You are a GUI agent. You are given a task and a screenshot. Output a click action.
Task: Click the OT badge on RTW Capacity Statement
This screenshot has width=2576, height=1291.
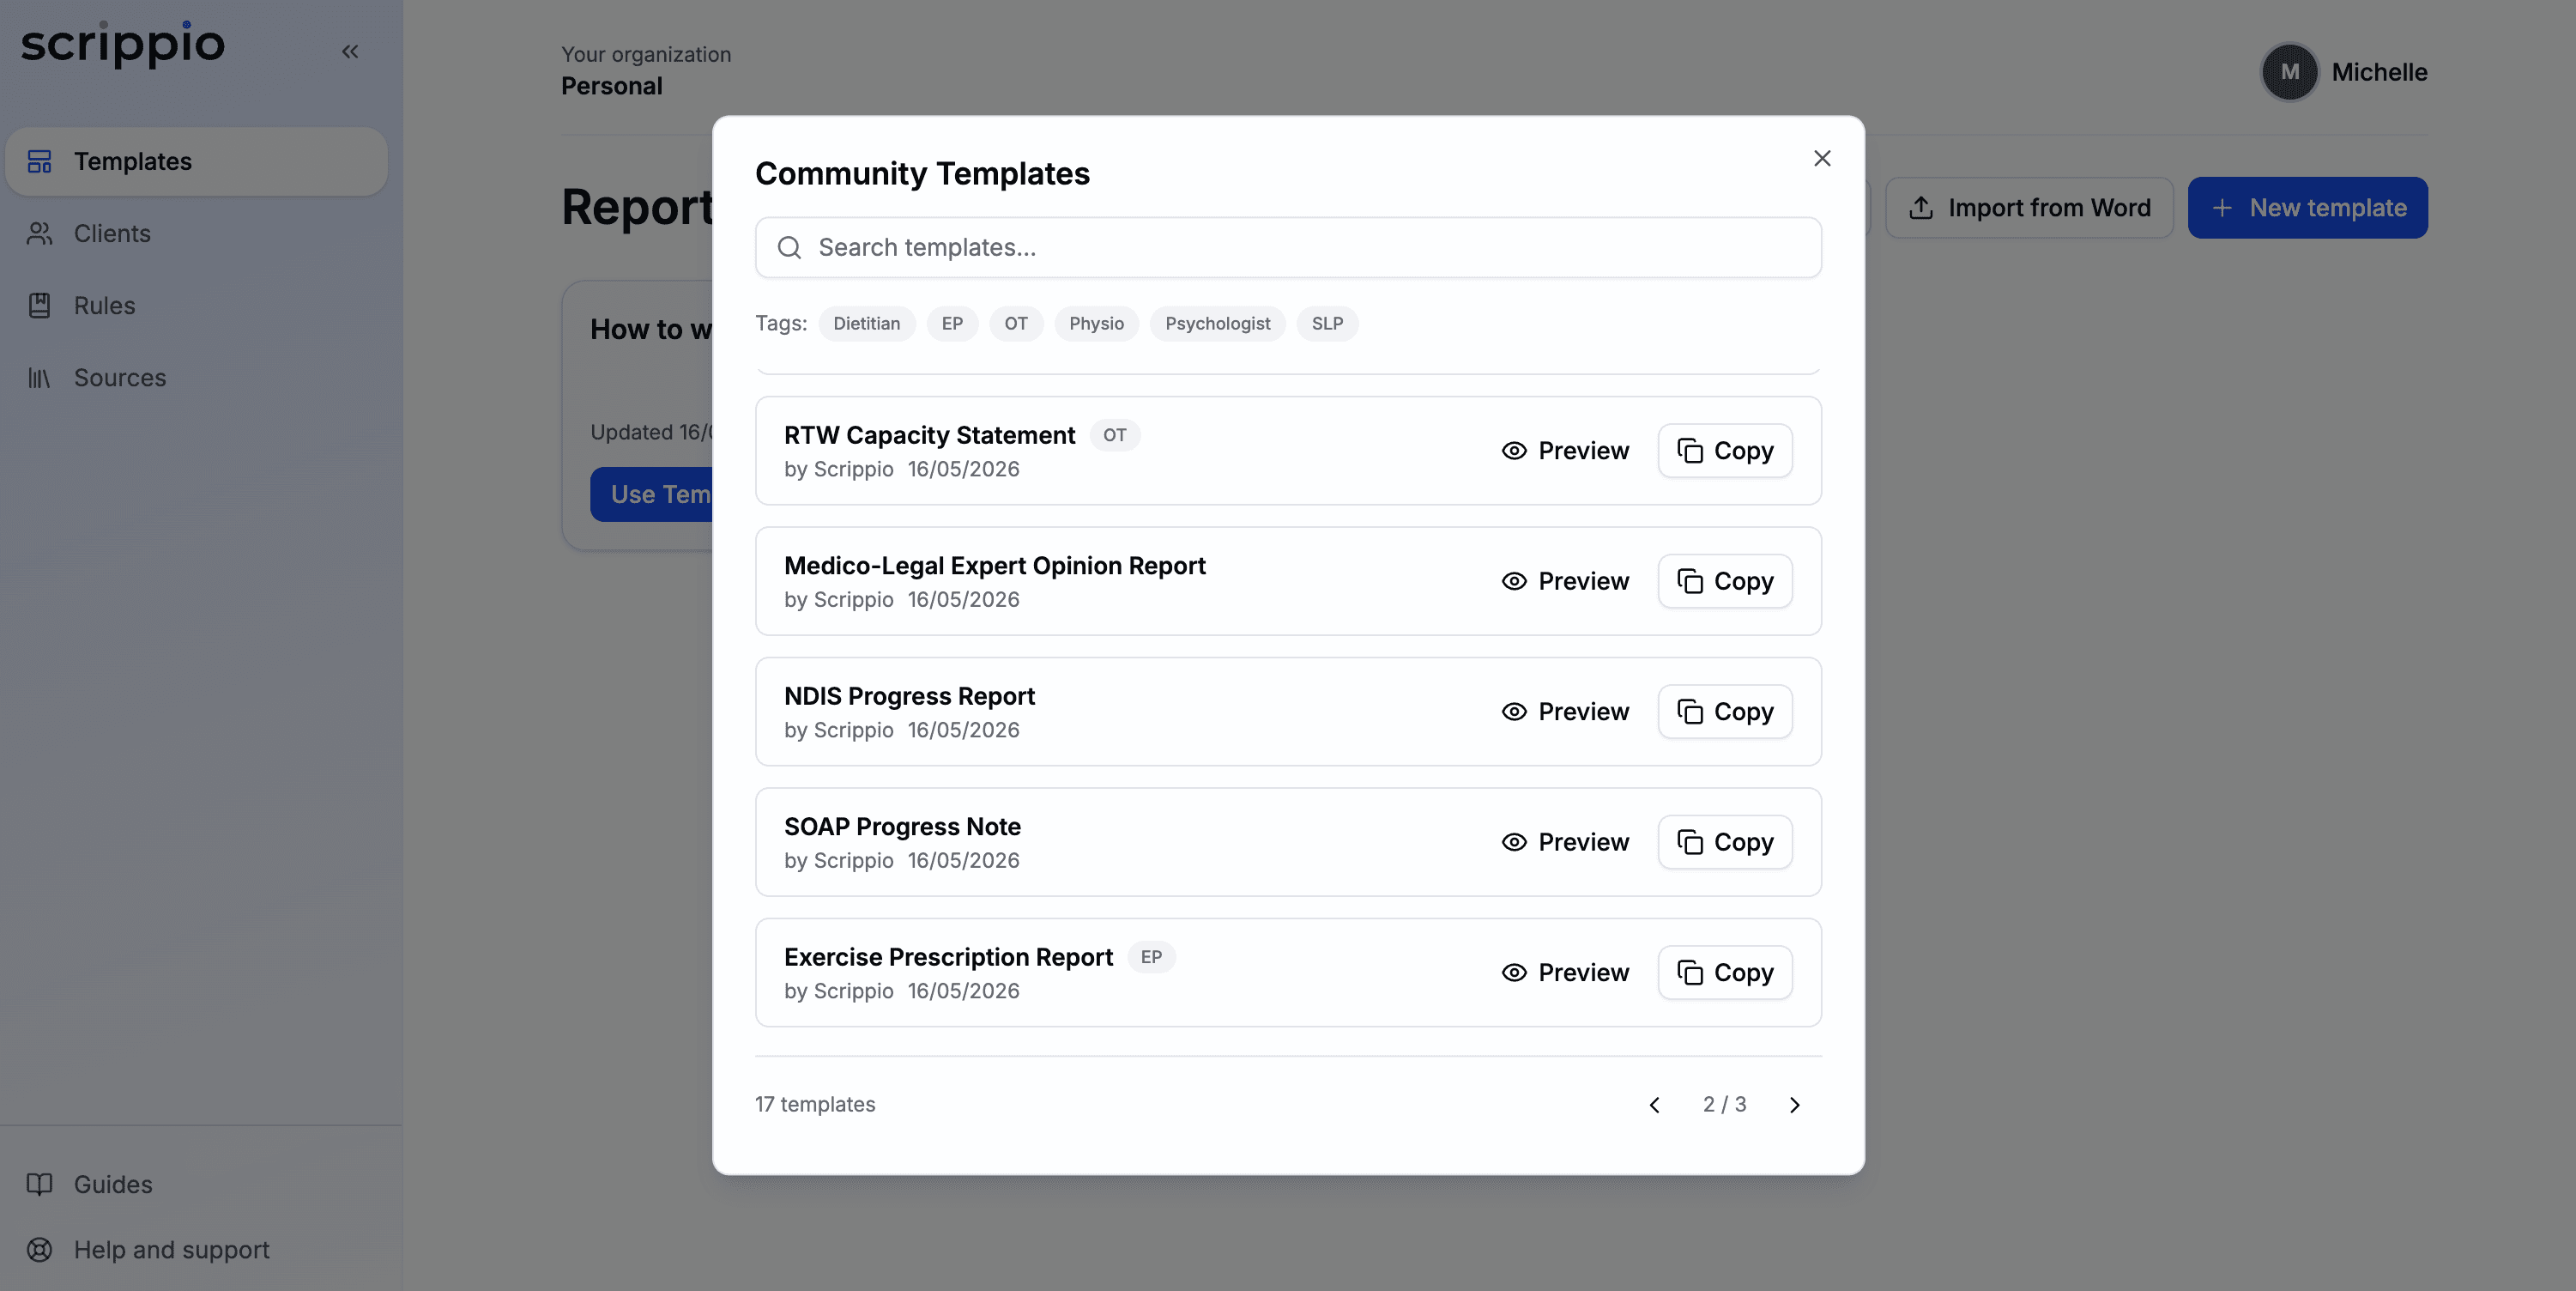tap(1114, 435)
